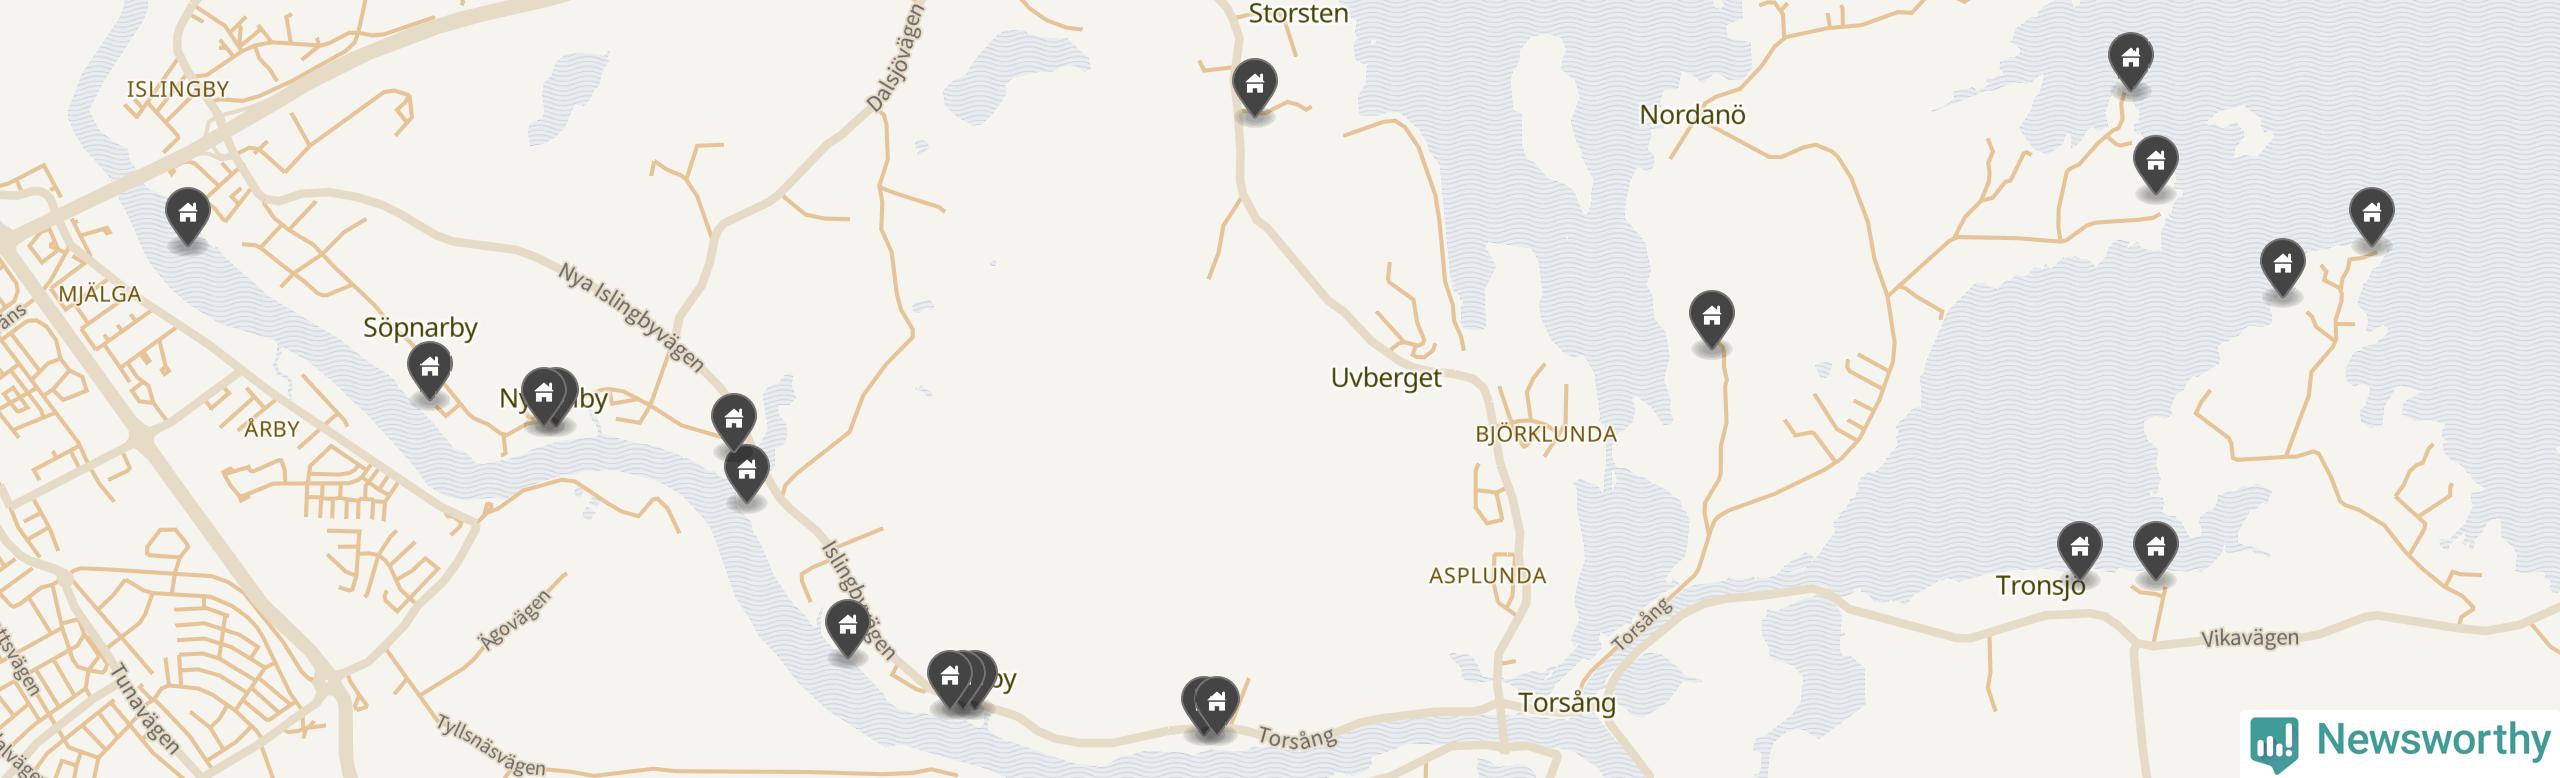This screenshot has height=778, width=2560.
Task: Select the house marker right of Tronsjö above Vikavägen
Action: (x=2155, y=551)
